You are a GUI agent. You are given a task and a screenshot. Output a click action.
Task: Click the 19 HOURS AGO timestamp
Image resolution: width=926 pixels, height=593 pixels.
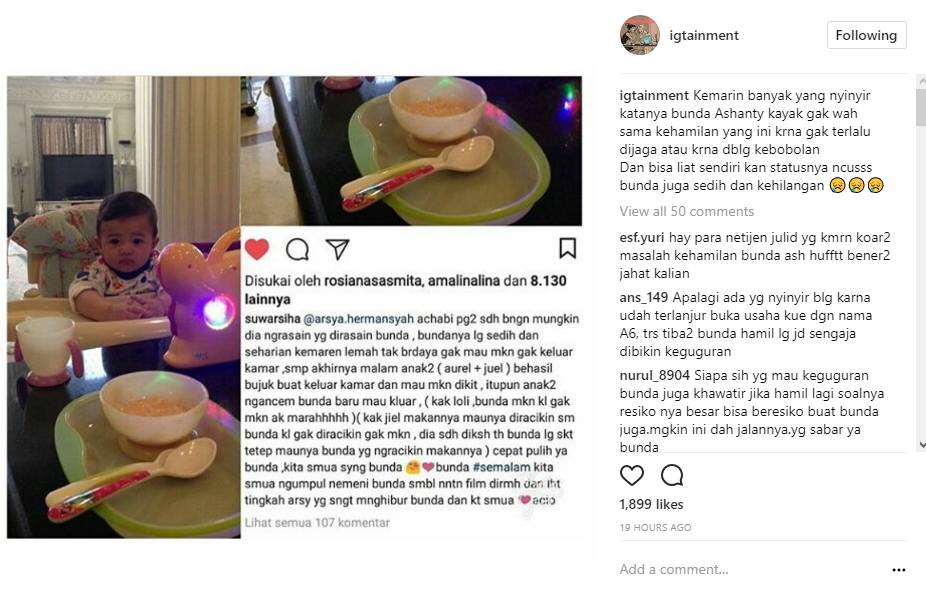pos(656,527)
